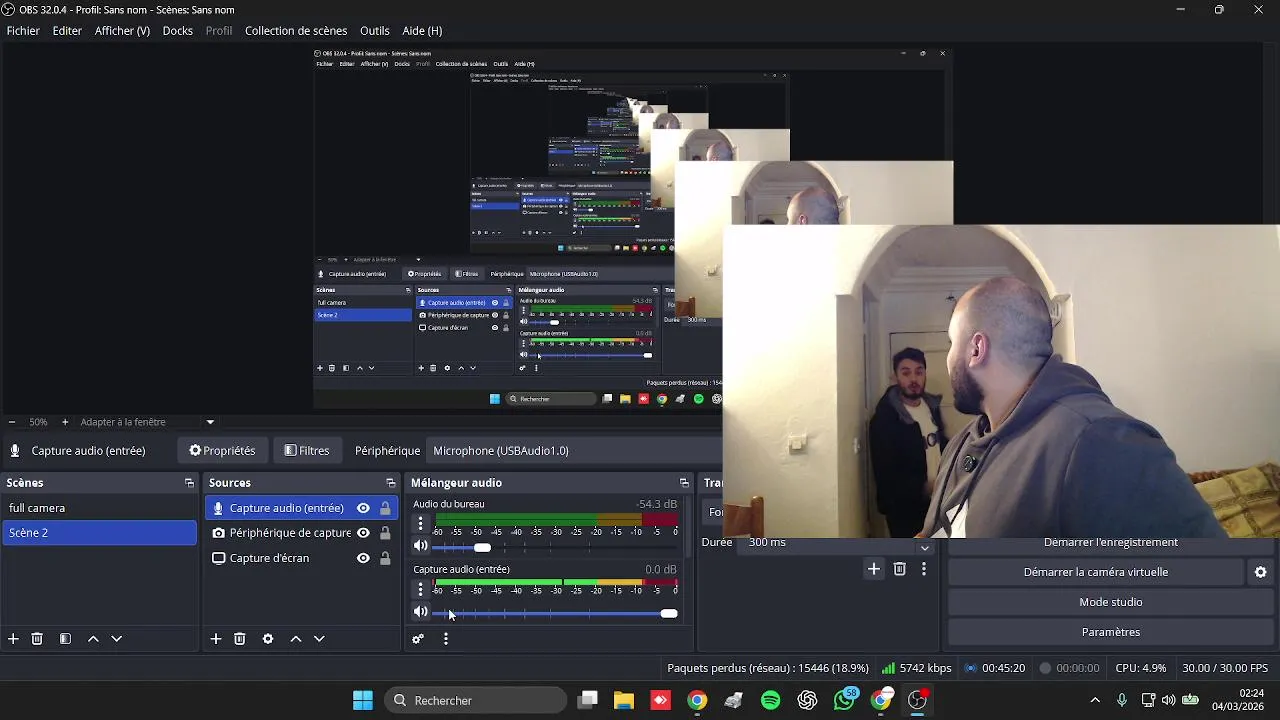The image size is (1280, 720).
Task: Move scene up with the Scènes up arrow
Action: coord(93,639)
